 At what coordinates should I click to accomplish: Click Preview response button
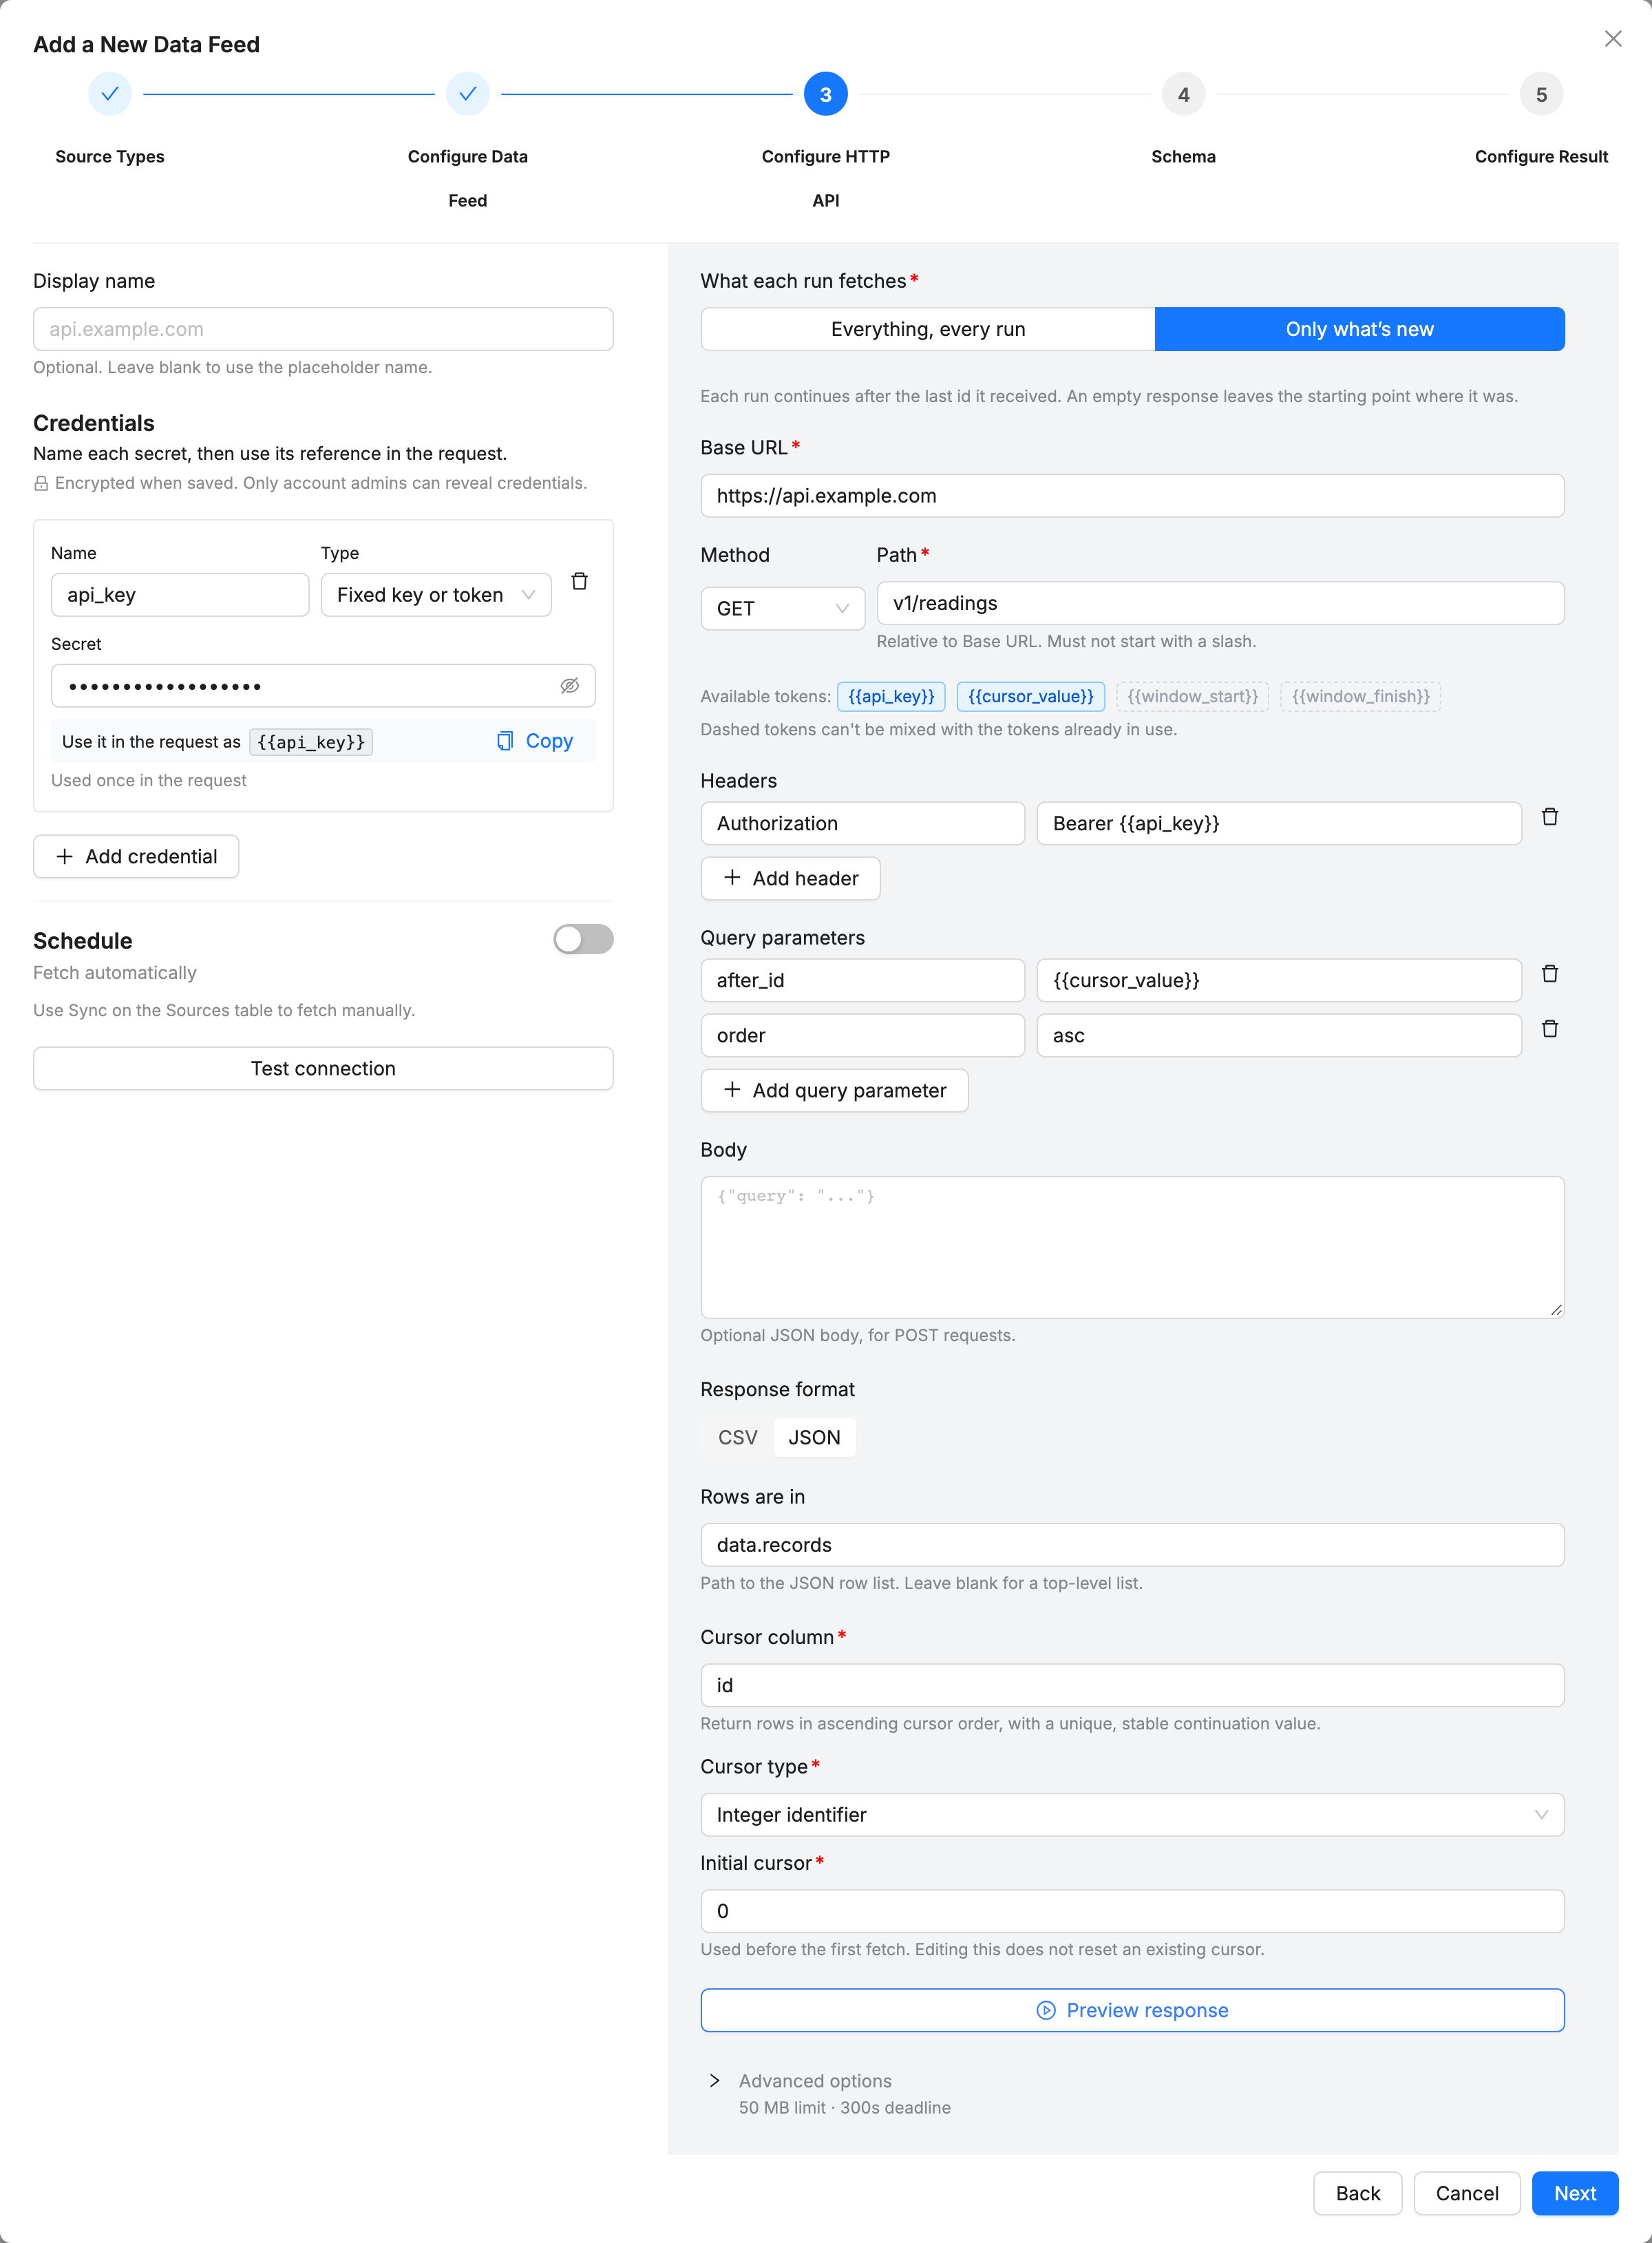[x=1132, y=2010]
